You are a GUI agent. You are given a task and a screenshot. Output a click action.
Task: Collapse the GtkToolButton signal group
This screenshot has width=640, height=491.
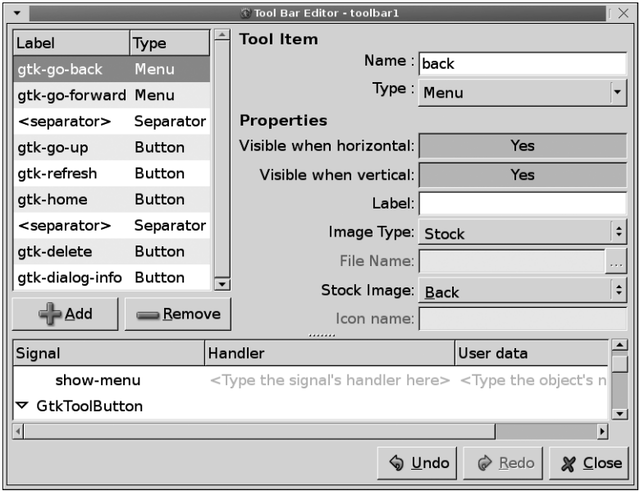coord(22,406)
